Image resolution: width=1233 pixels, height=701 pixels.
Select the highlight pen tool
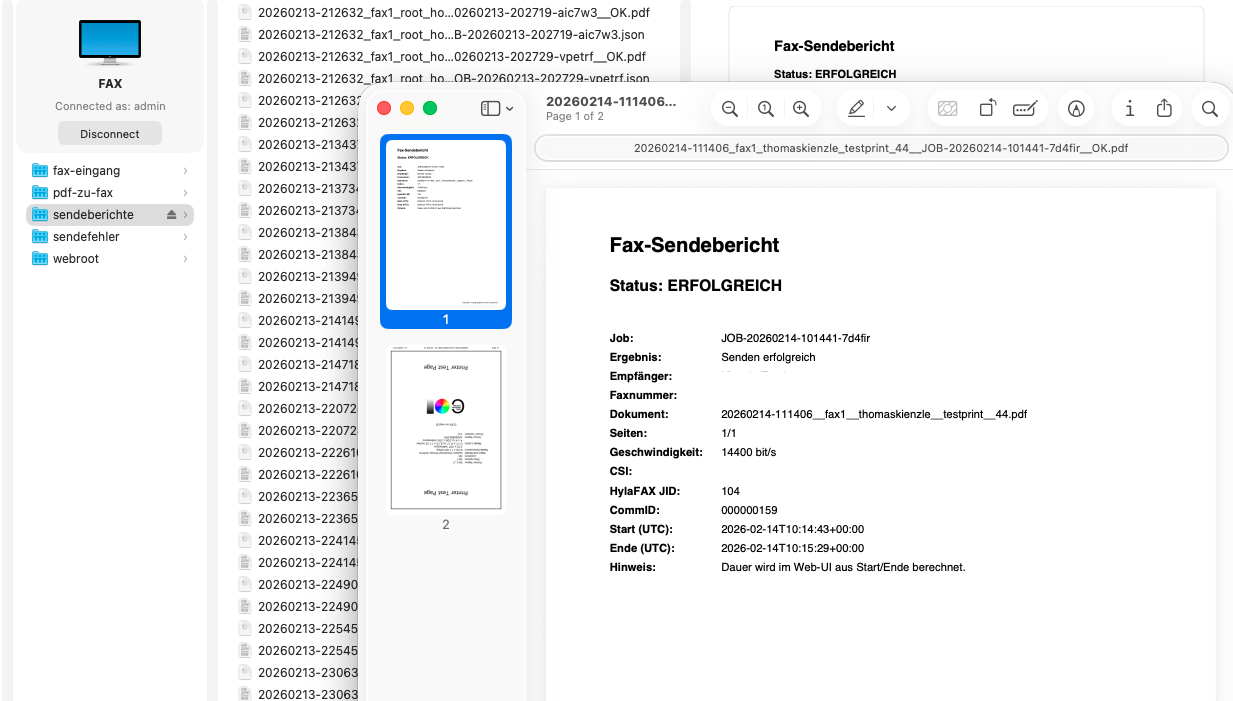pyautogui.click(x=856, y=109)
